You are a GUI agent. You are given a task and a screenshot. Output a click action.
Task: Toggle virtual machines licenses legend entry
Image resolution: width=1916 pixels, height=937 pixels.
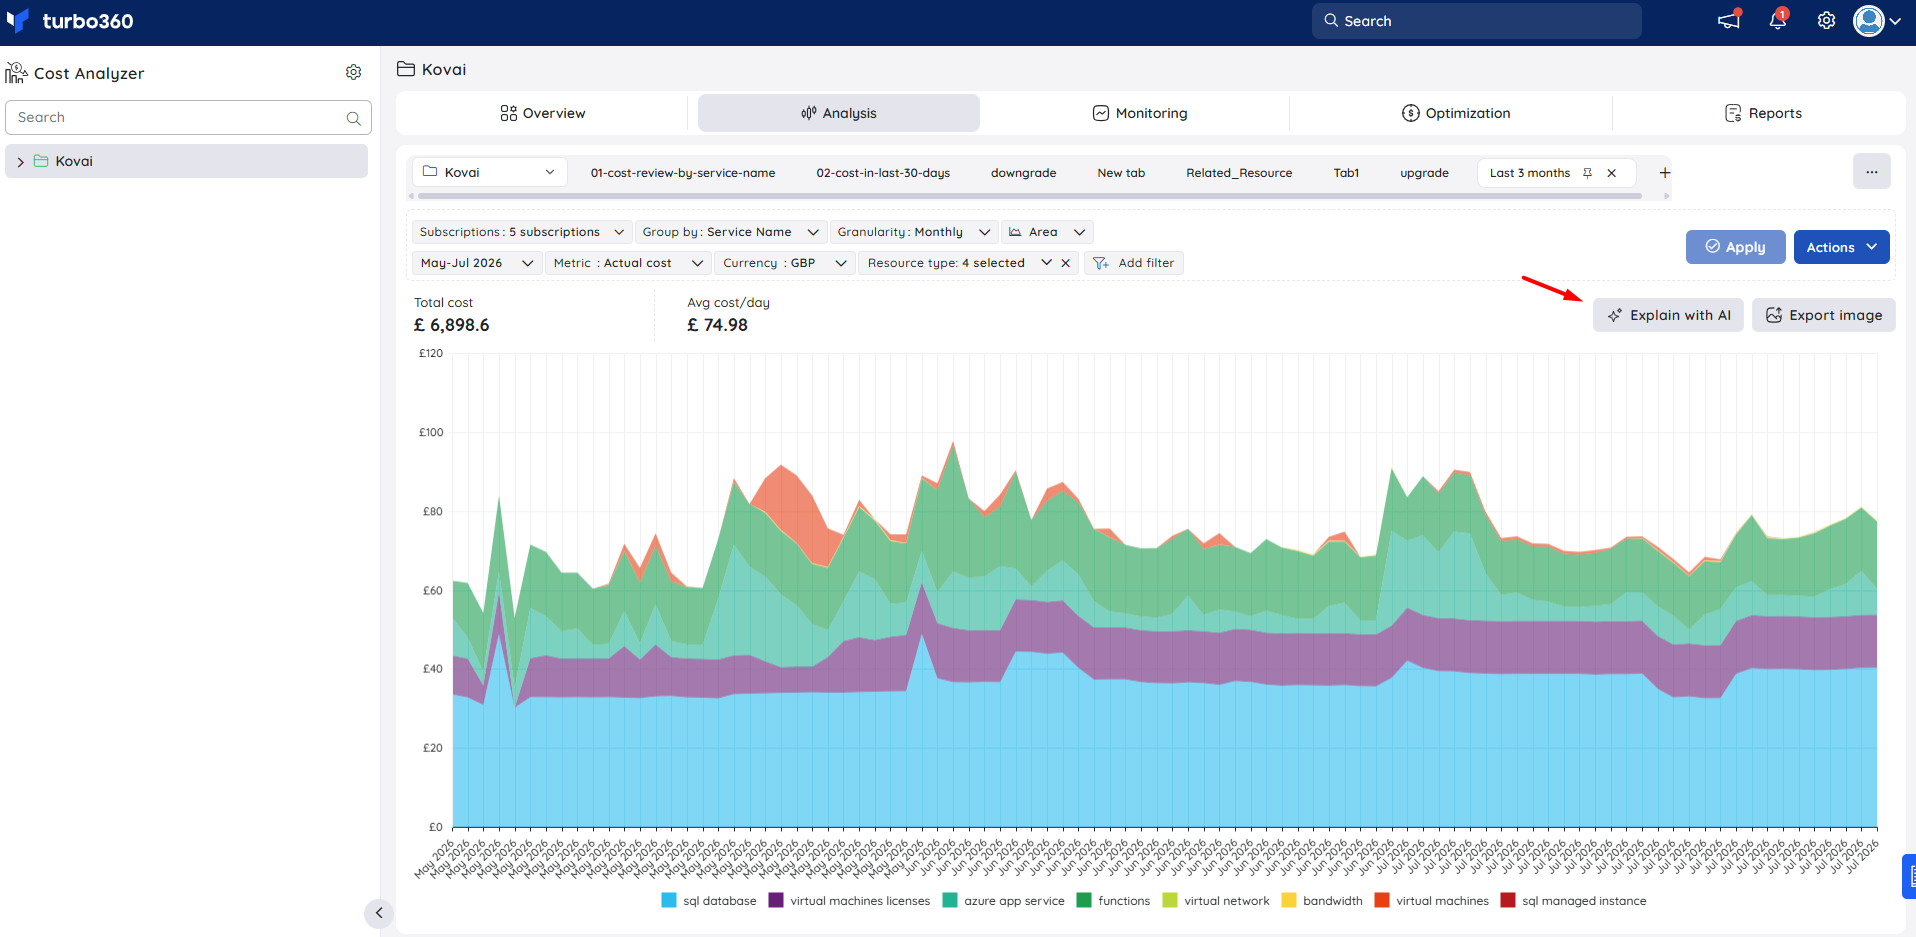coord(849,901)
